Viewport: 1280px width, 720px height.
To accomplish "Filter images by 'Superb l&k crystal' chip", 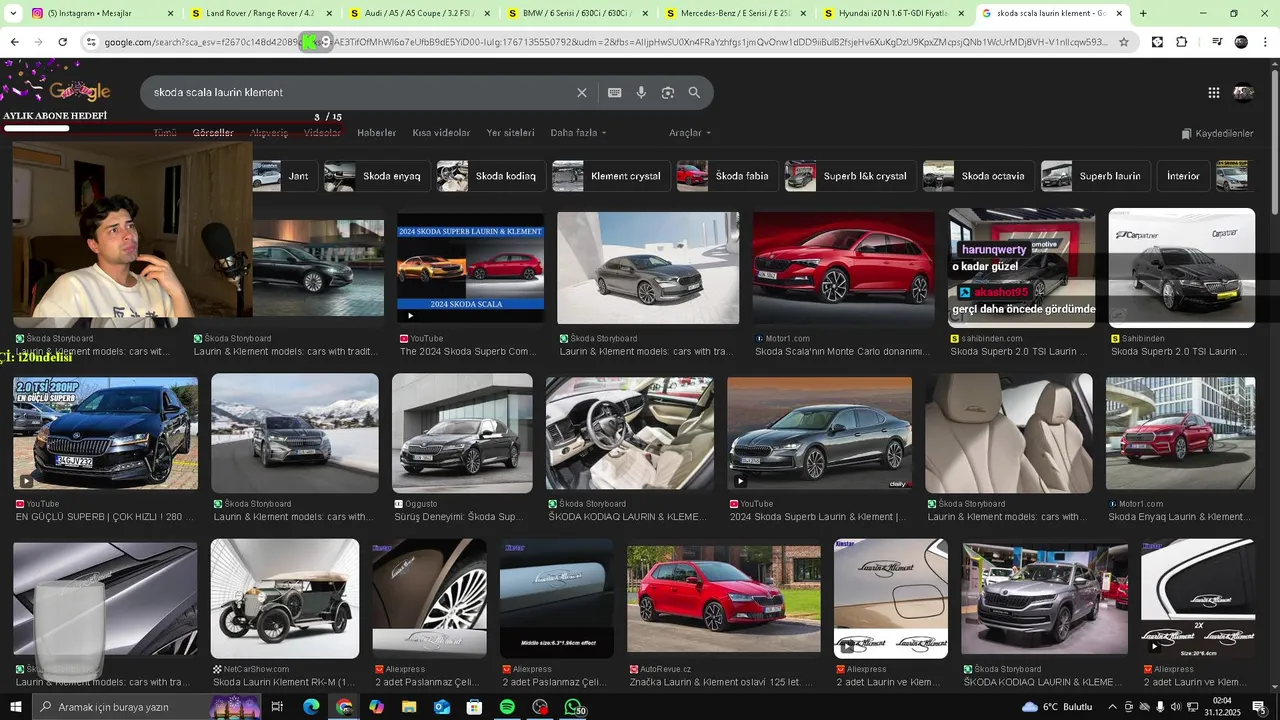I will [x=850, y=176].
